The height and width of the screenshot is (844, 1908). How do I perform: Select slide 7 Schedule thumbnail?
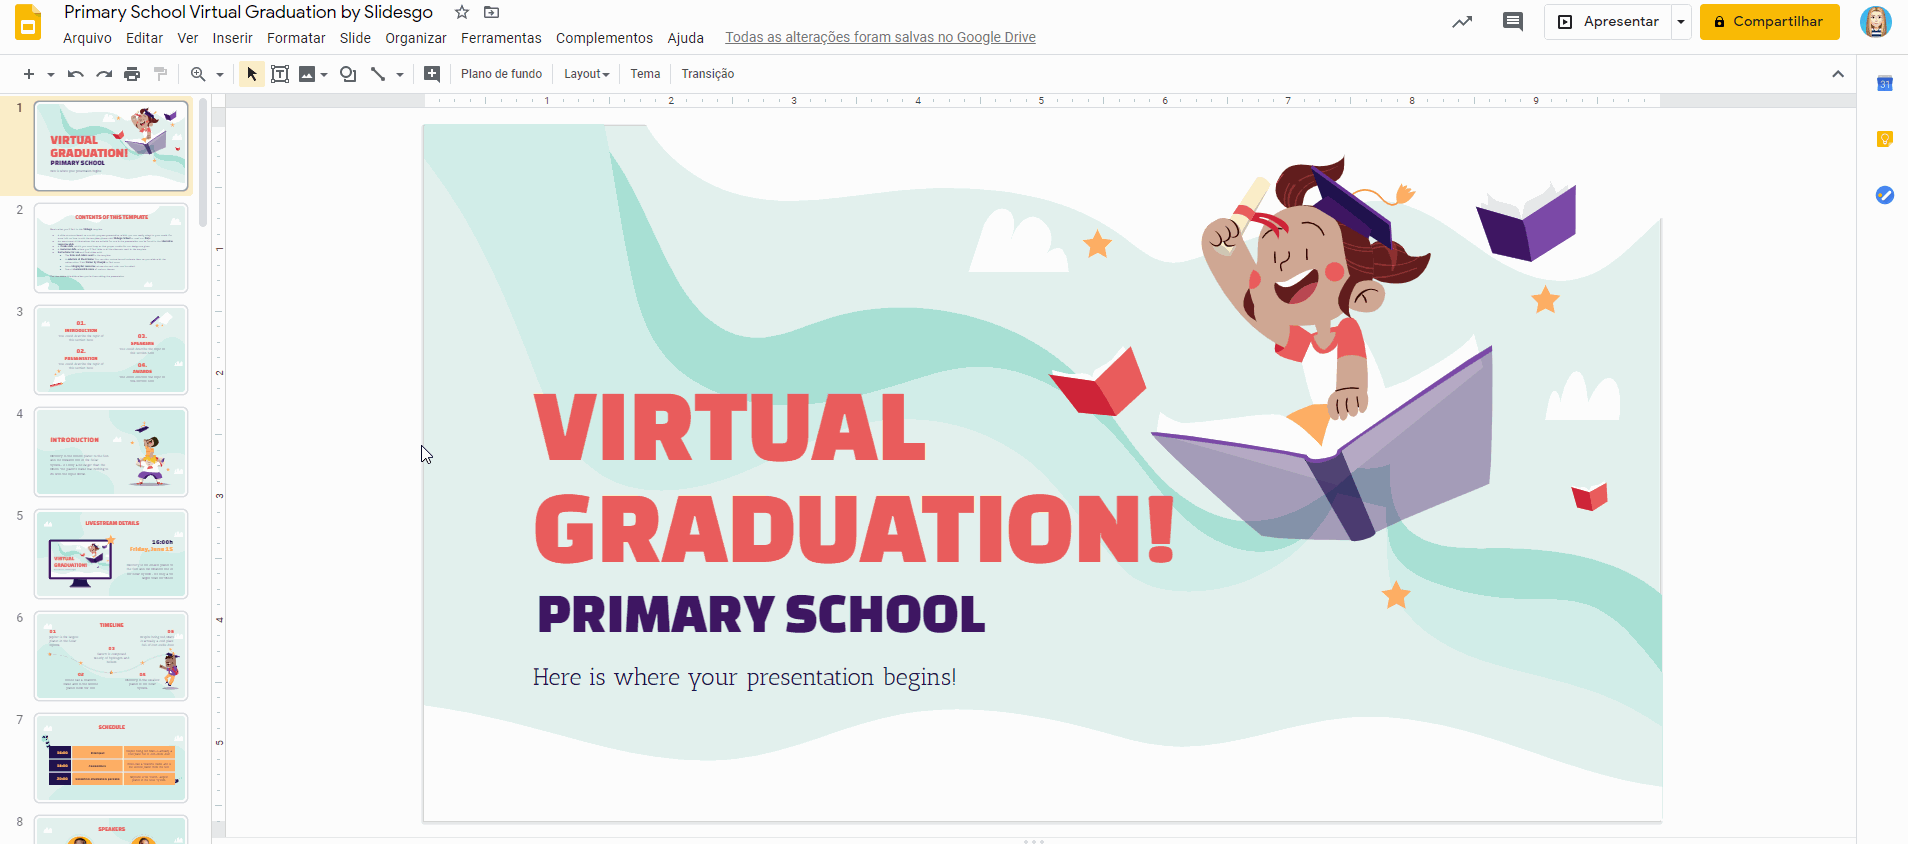click(x=111, y=758)
